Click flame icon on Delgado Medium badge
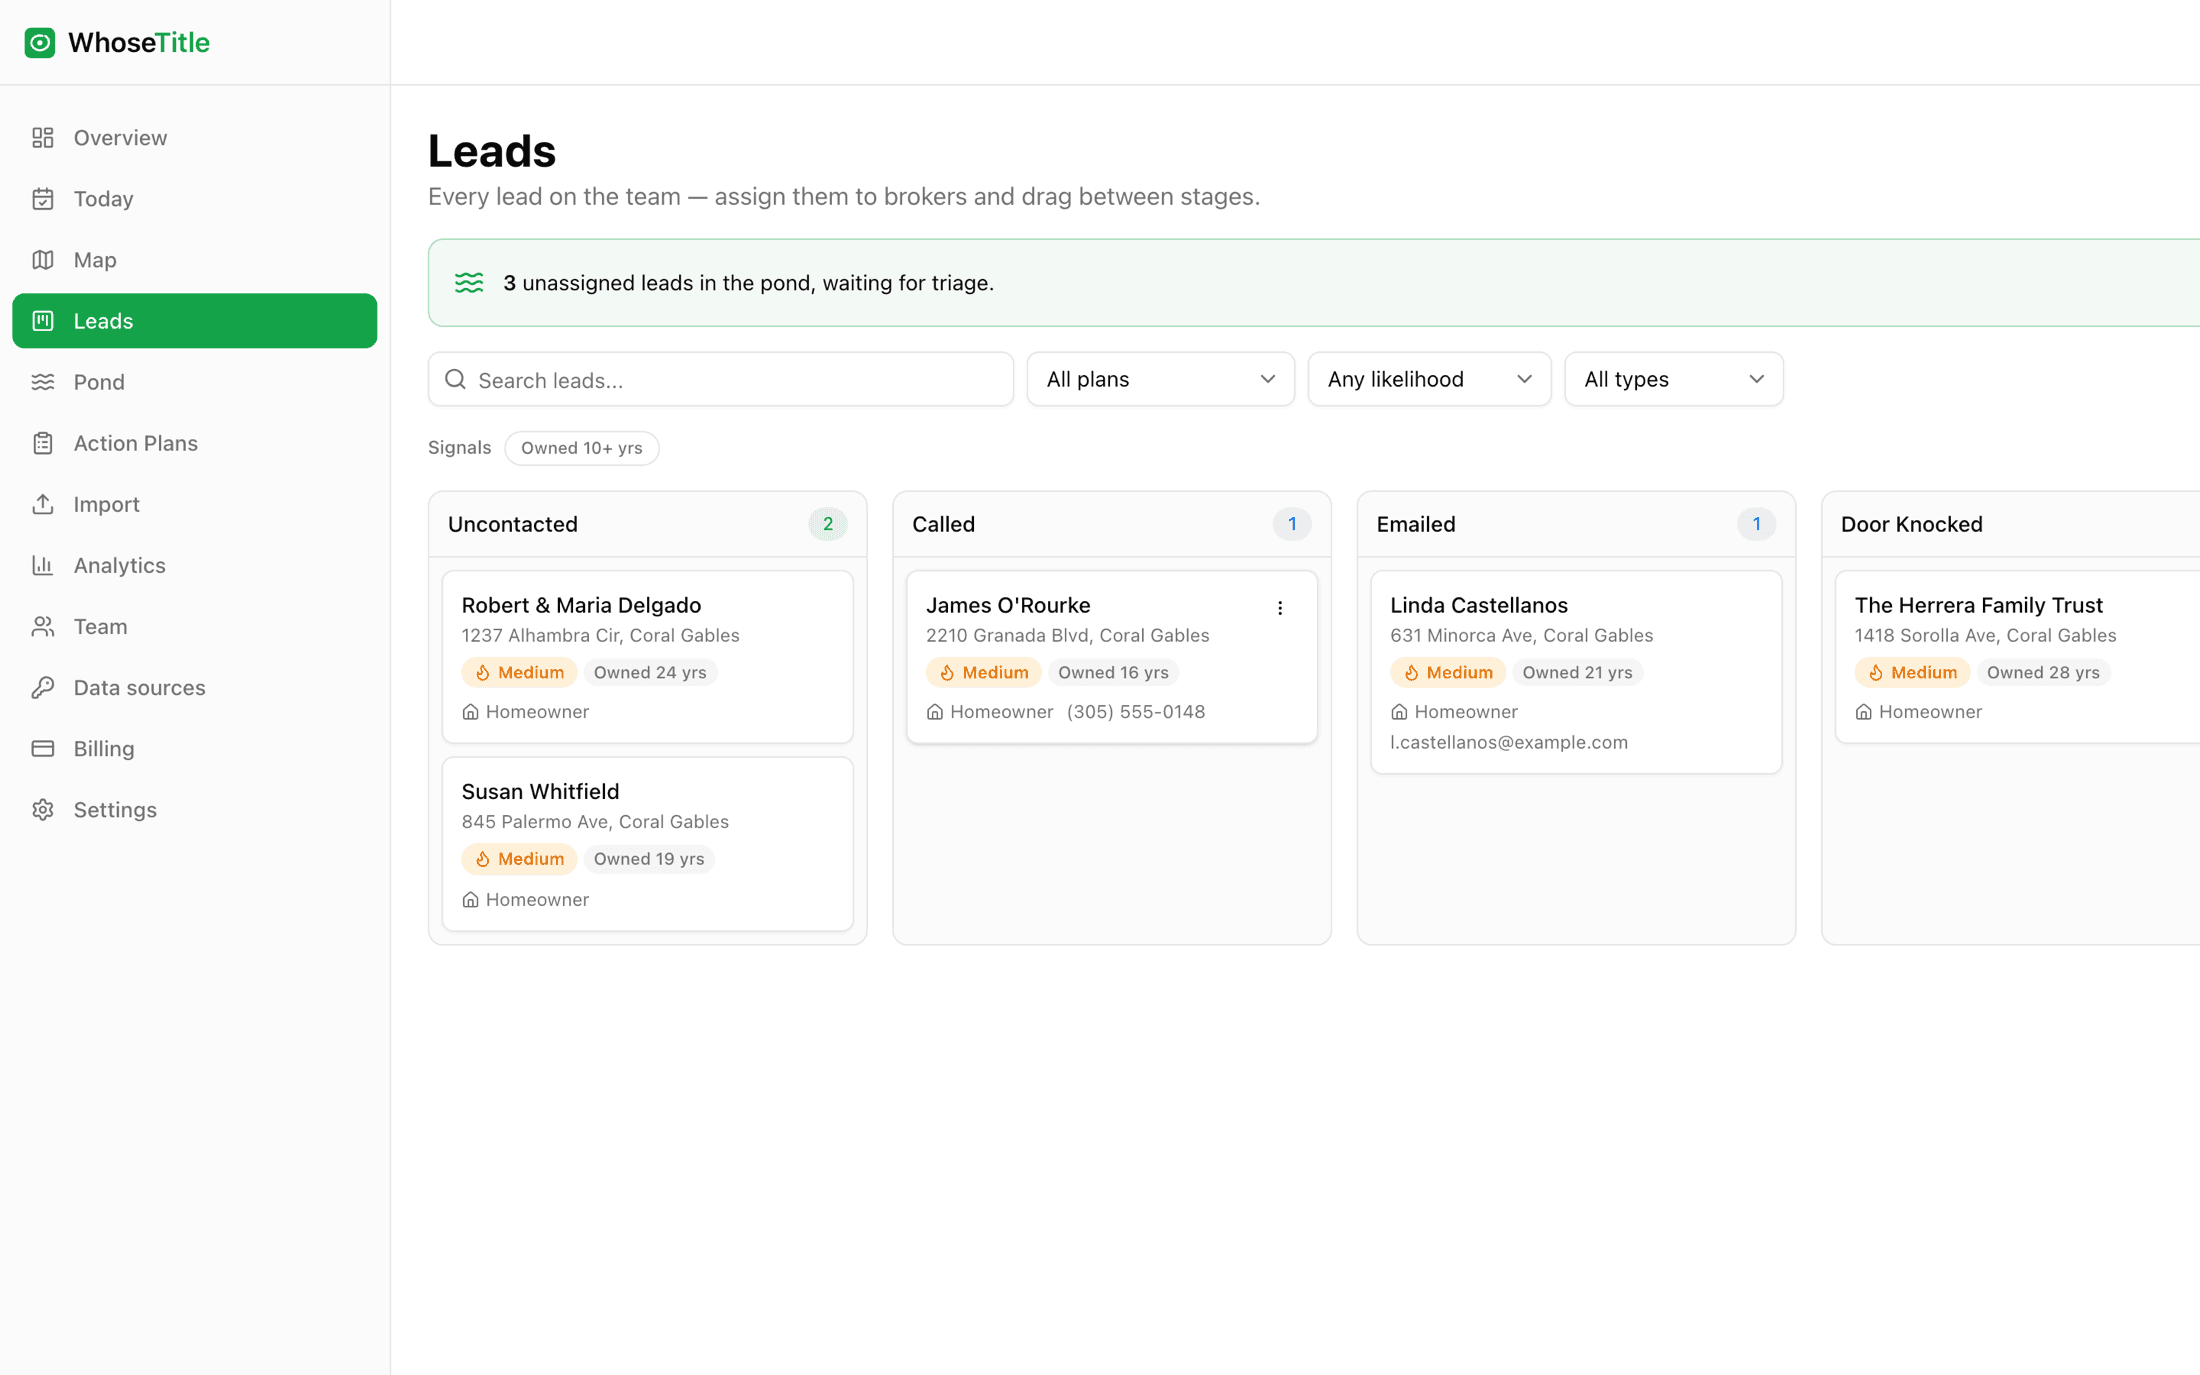 pos(483,673)
